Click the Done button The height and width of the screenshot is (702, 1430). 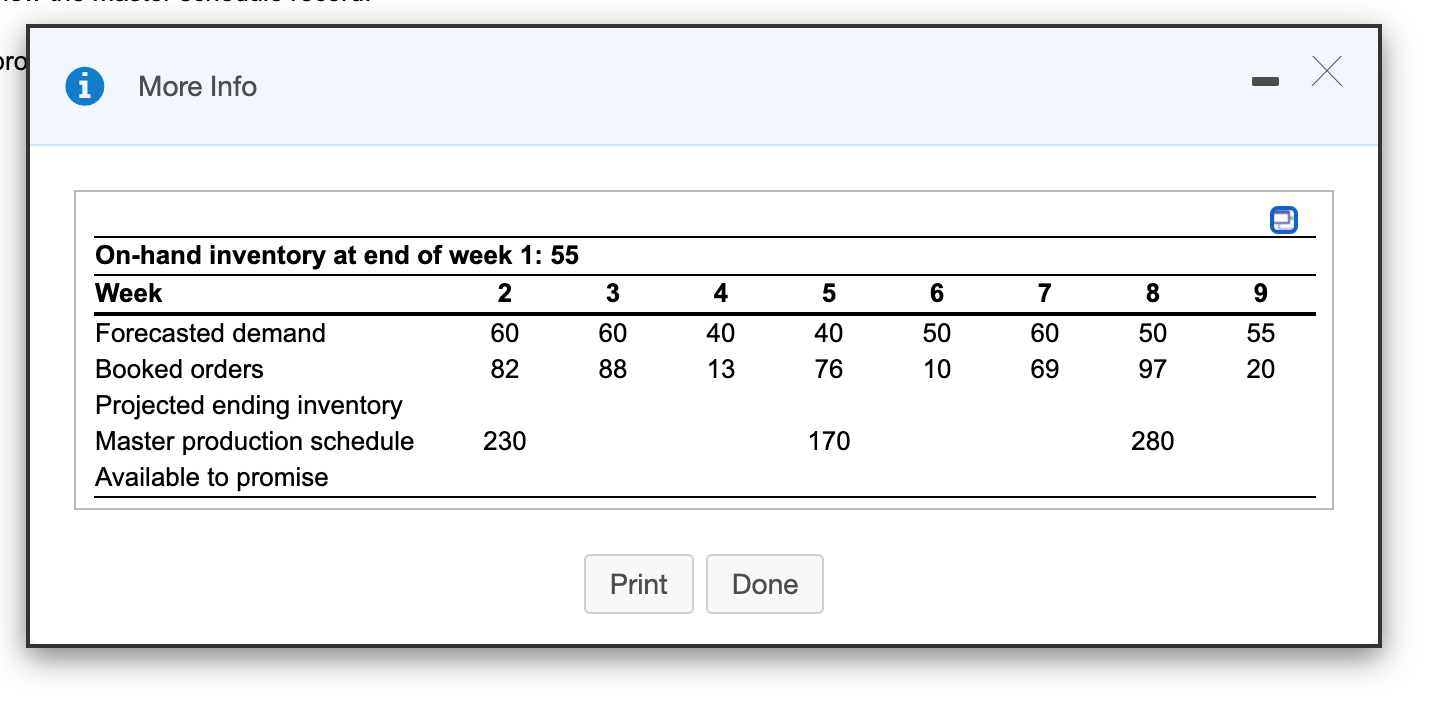pyautogui.click(x=765, y=584)
